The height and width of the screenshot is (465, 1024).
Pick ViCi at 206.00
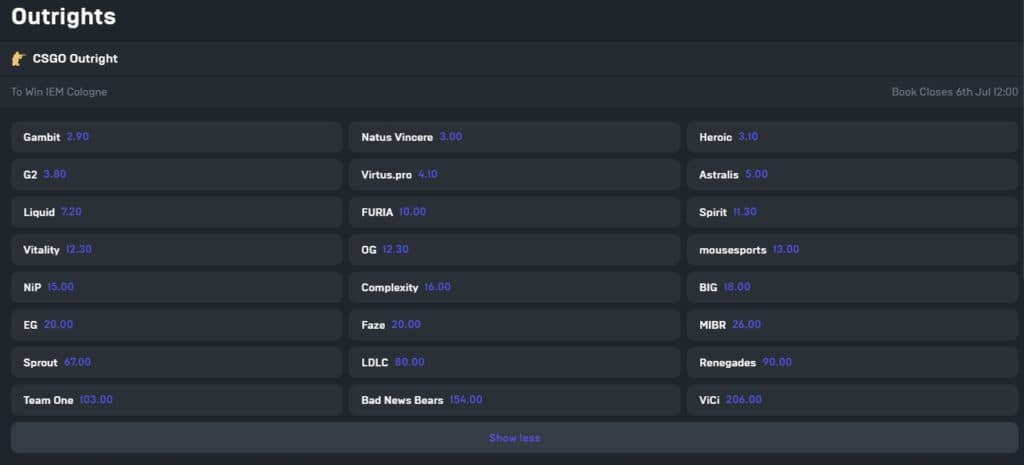click(852, 400)
